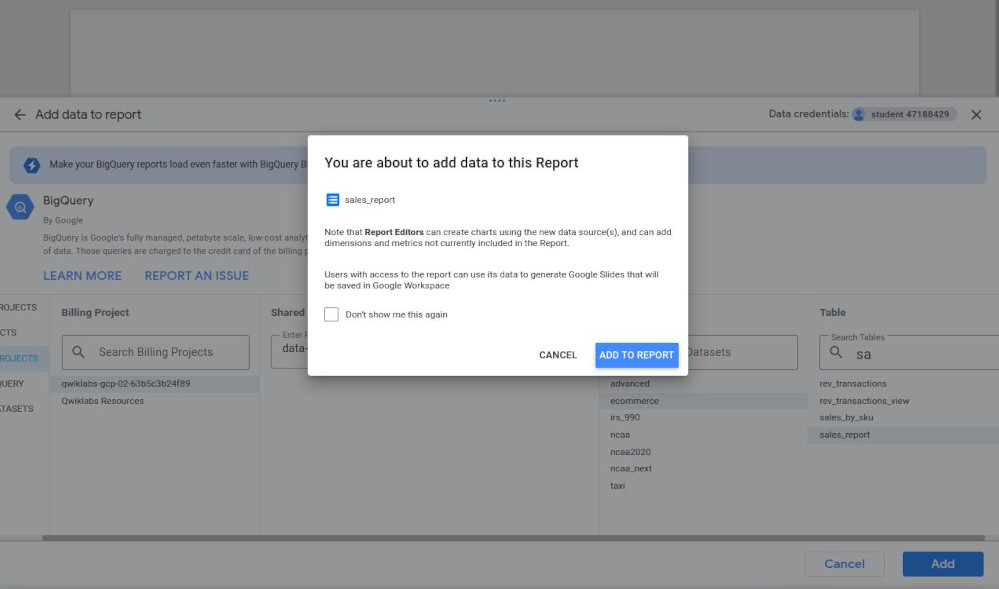Click the blue Add button
The width and height of the screenshot is (999, 589).
(943, 564)
